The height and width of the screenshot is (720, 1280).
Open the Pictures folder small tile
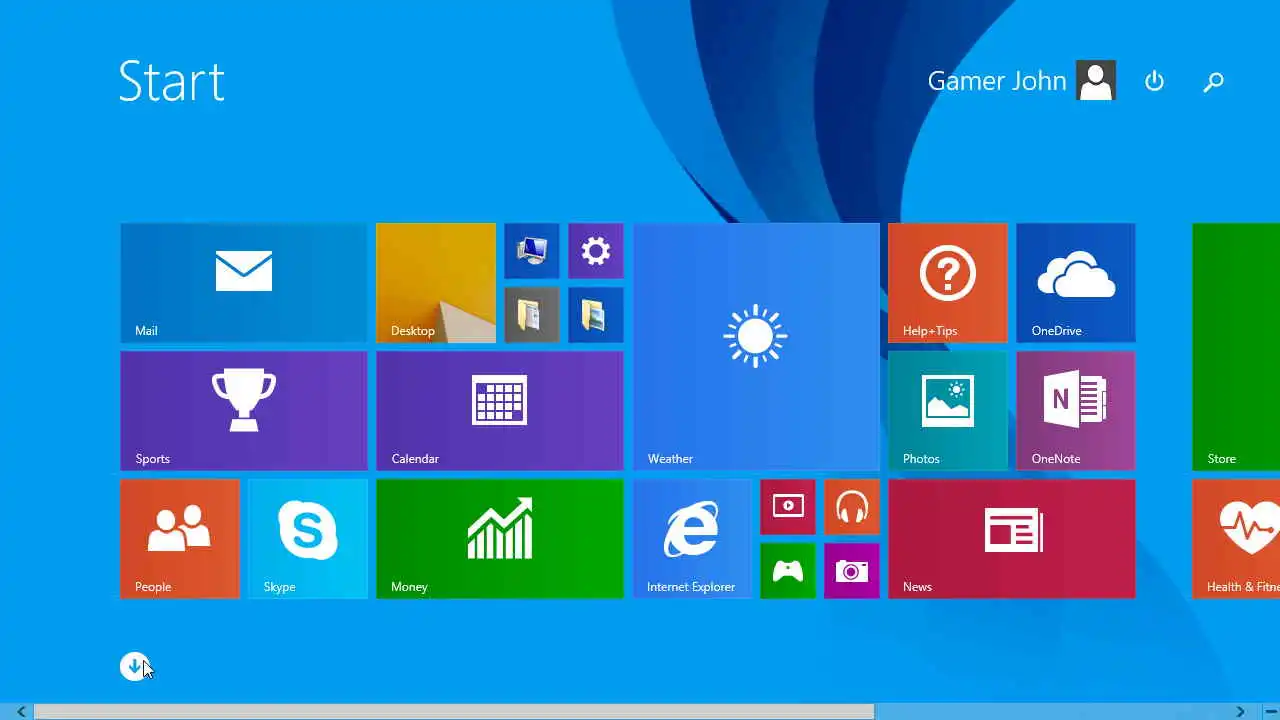(596, 315)
